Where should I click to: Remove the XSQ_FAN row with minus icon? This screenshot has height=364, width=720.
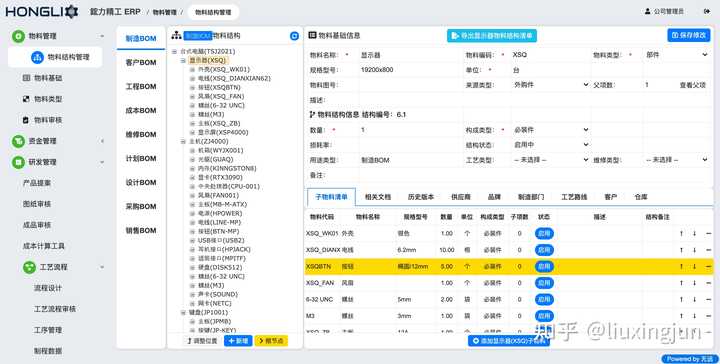[708, 283]
